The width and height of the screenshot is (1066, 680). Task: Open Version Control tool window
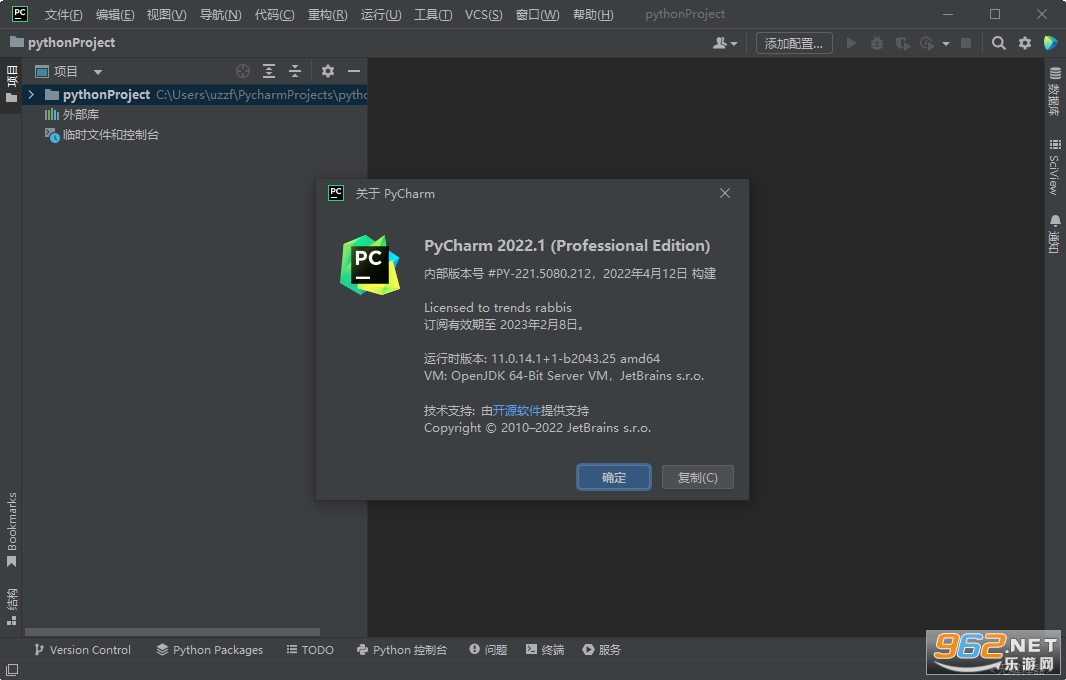click(82, 650)
